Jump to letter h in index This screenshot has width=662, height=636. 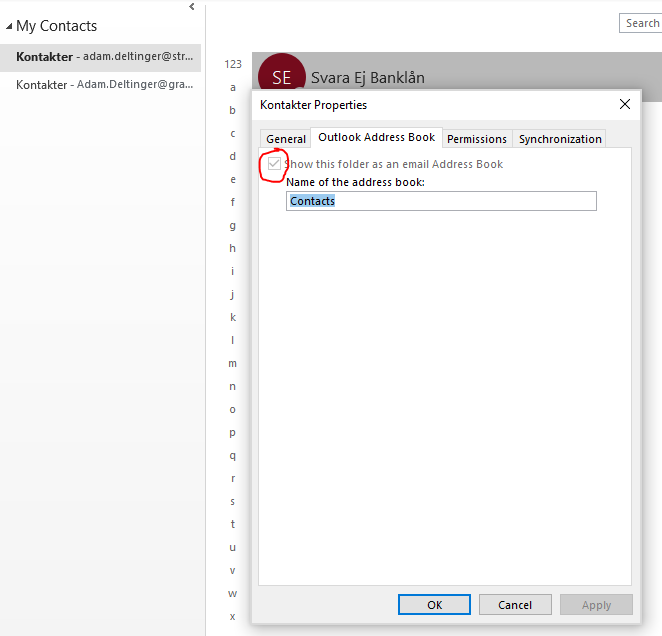coord(233,248)
